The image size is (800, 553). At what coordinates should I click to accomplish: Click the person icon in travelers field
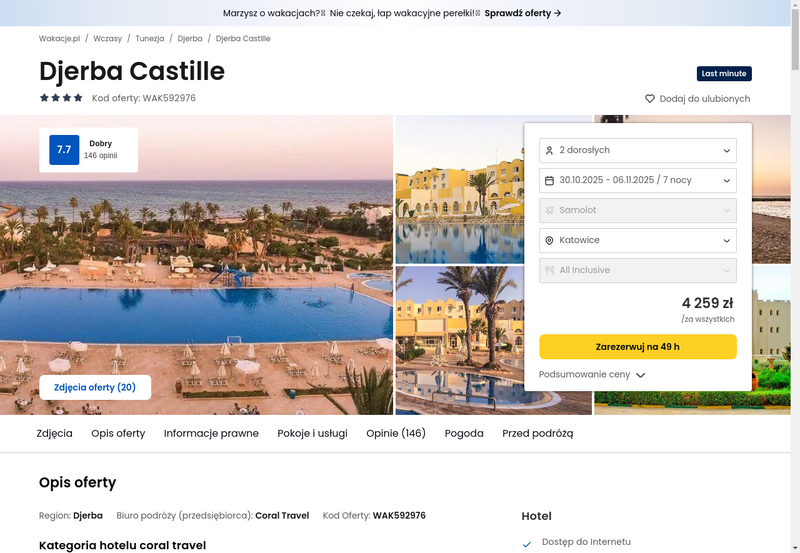[549, 150]
